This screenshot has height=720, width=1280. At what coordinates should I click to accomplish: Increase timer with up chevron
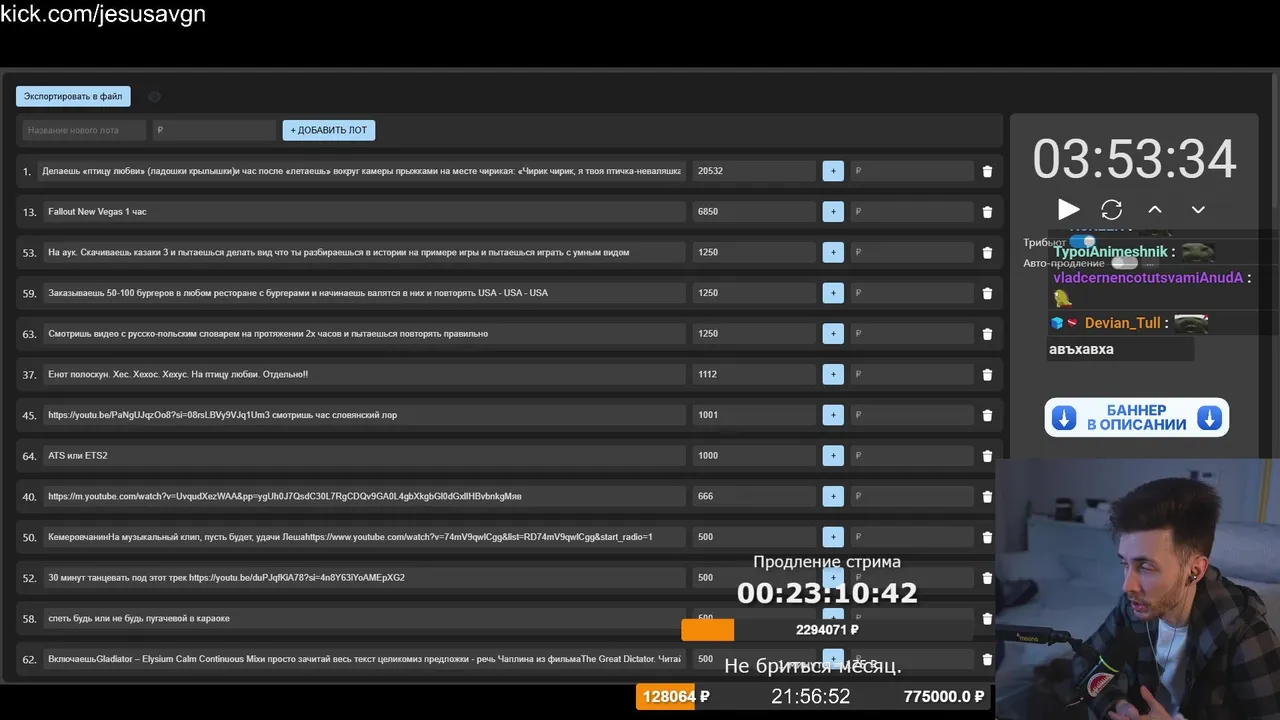coord(1155,210)
